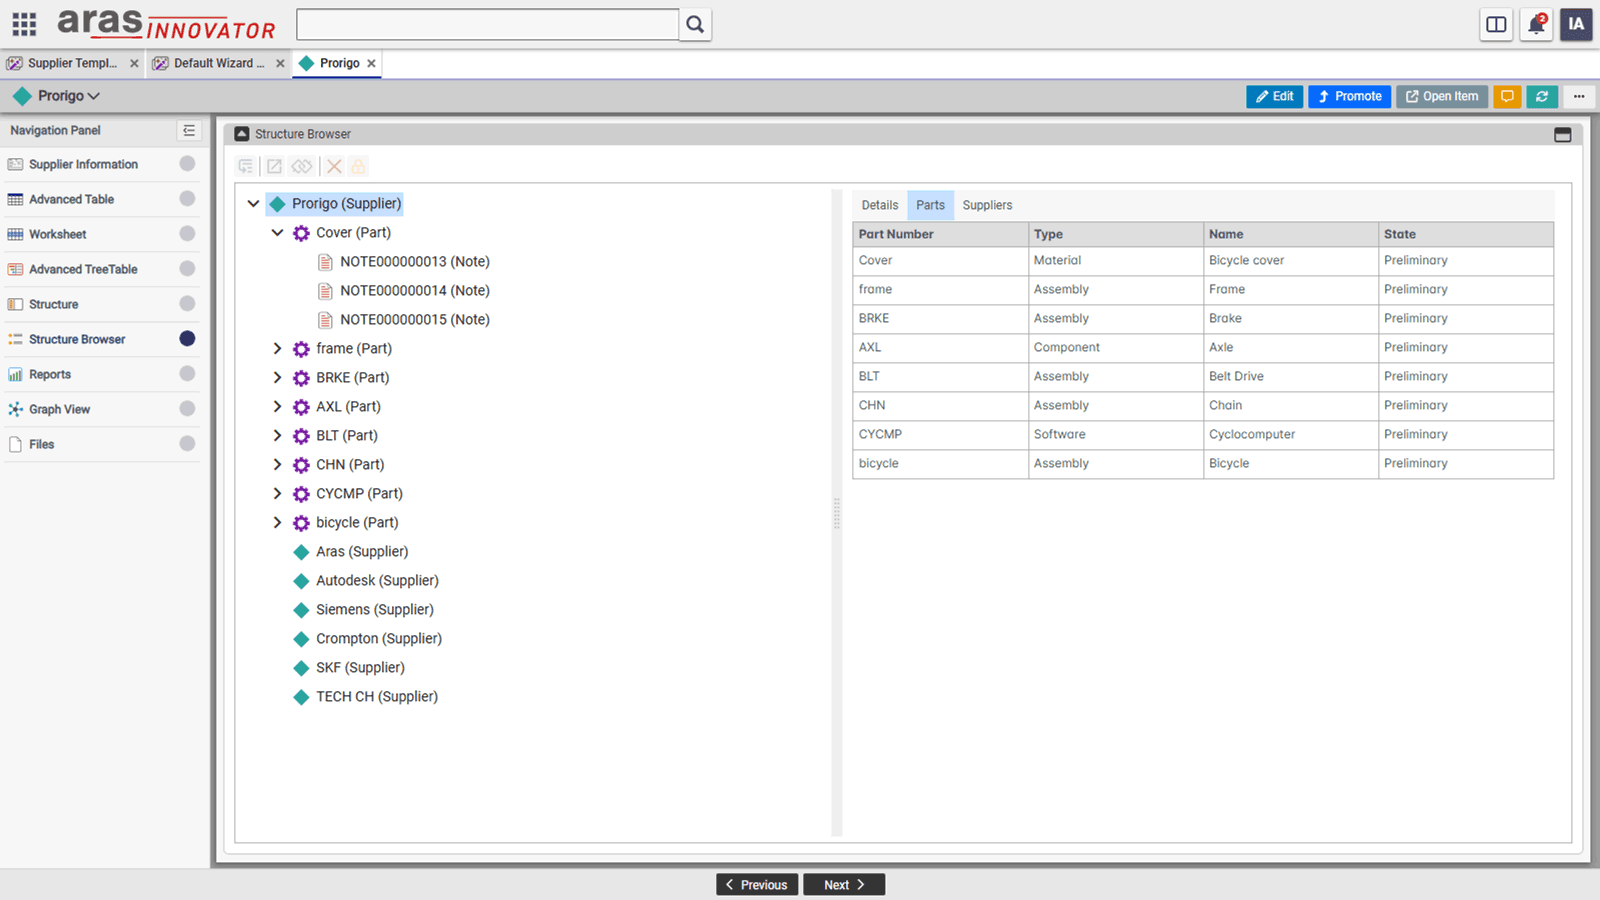
Task: Click the first structure toolbar icon
Action: pos(246,166)
